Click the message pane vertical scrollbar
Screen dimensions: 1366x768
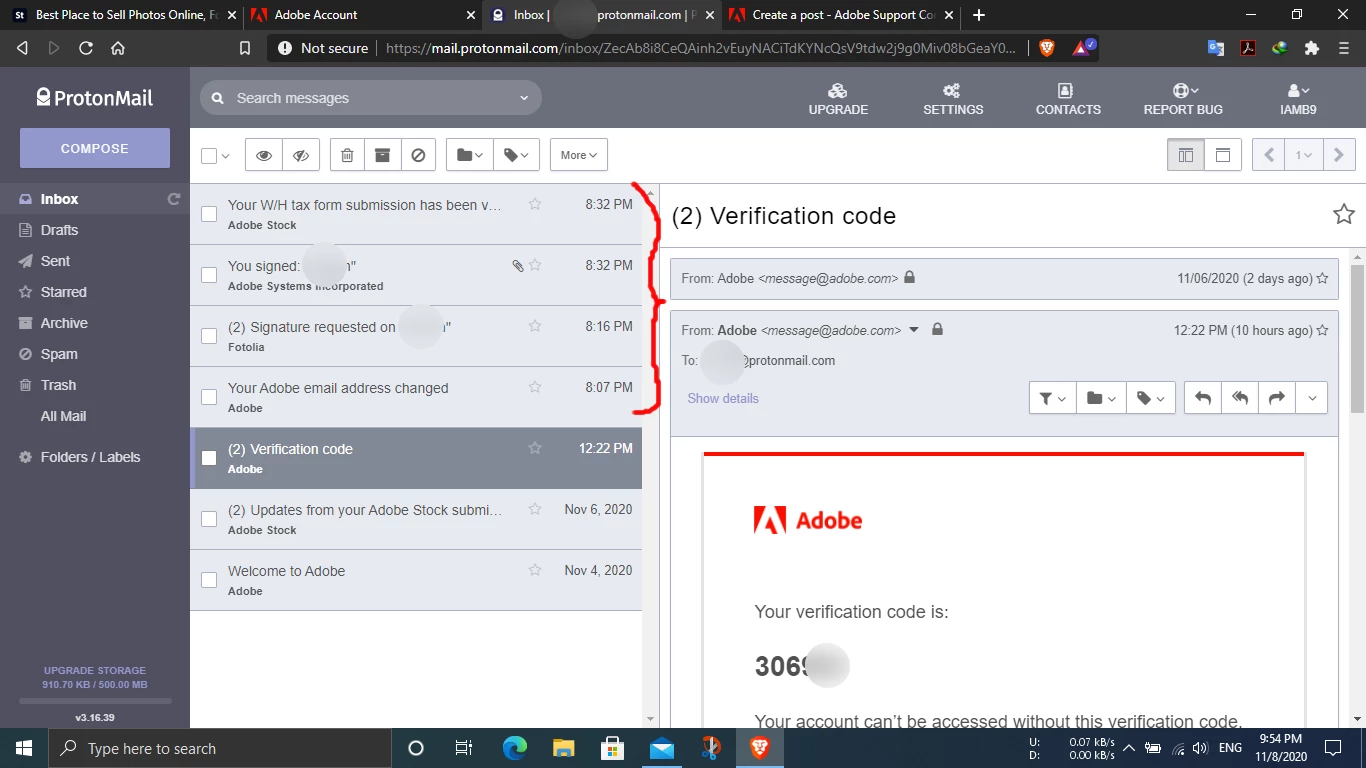1357,338
